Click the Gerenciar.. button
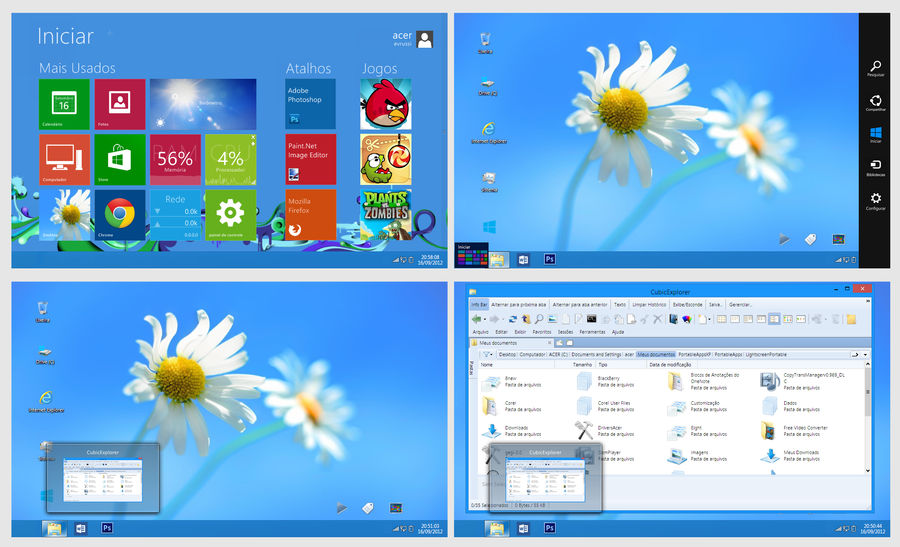 click(x=739, y=305)
